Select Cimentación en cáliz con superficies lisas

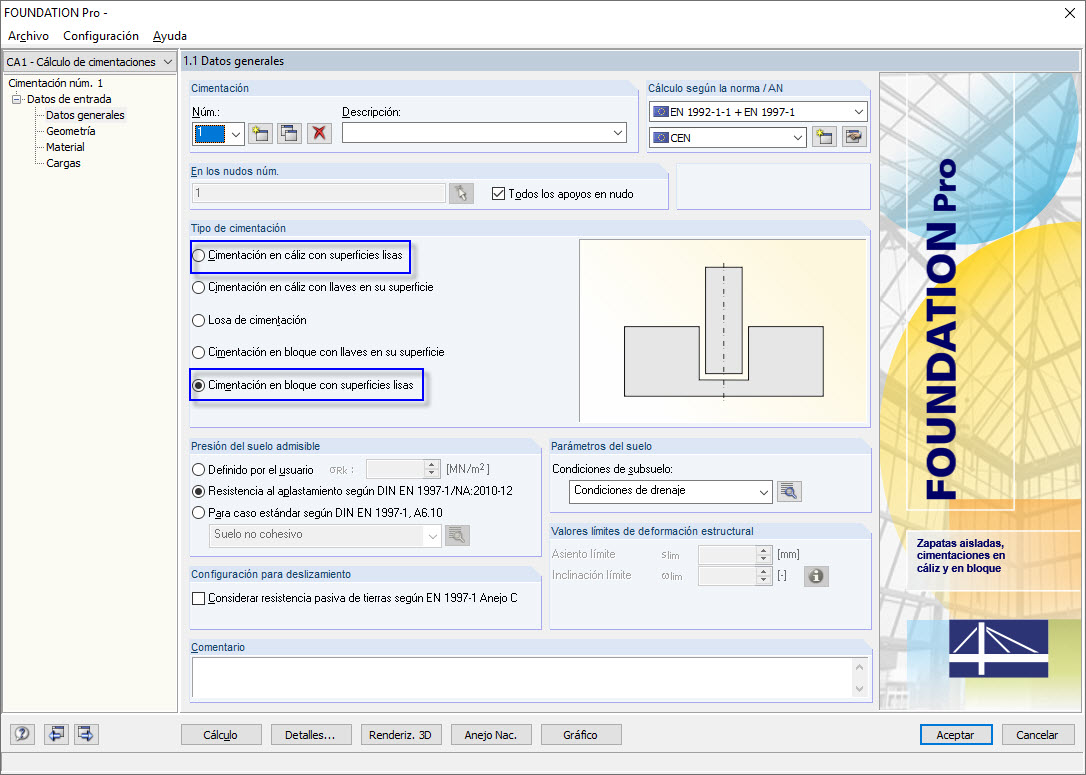pyautogui.click(x=199, y=256)
